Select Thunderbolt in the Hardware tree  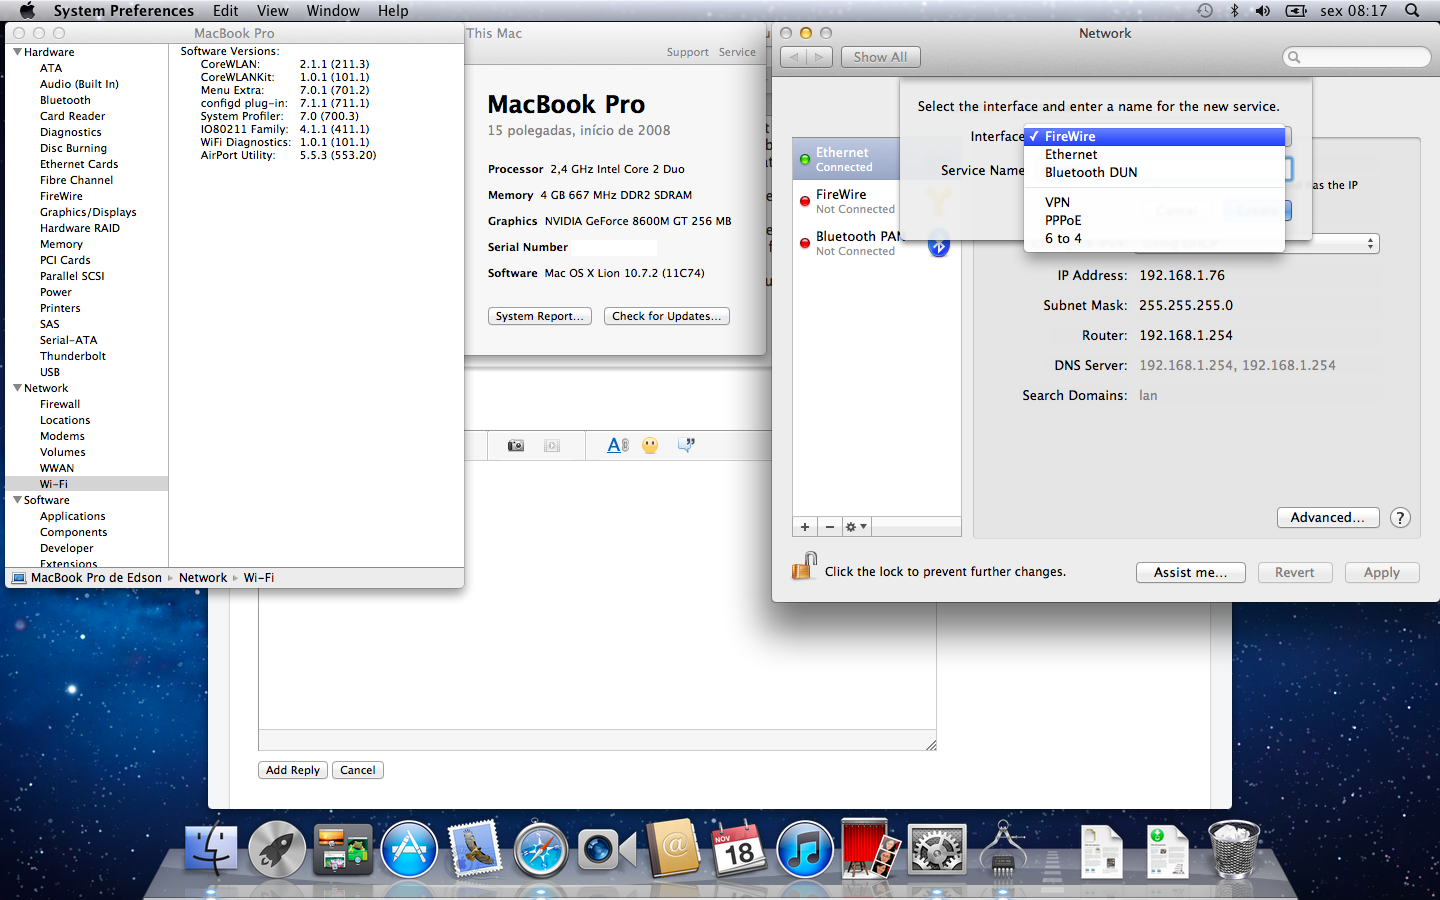(x=73, y=356)
